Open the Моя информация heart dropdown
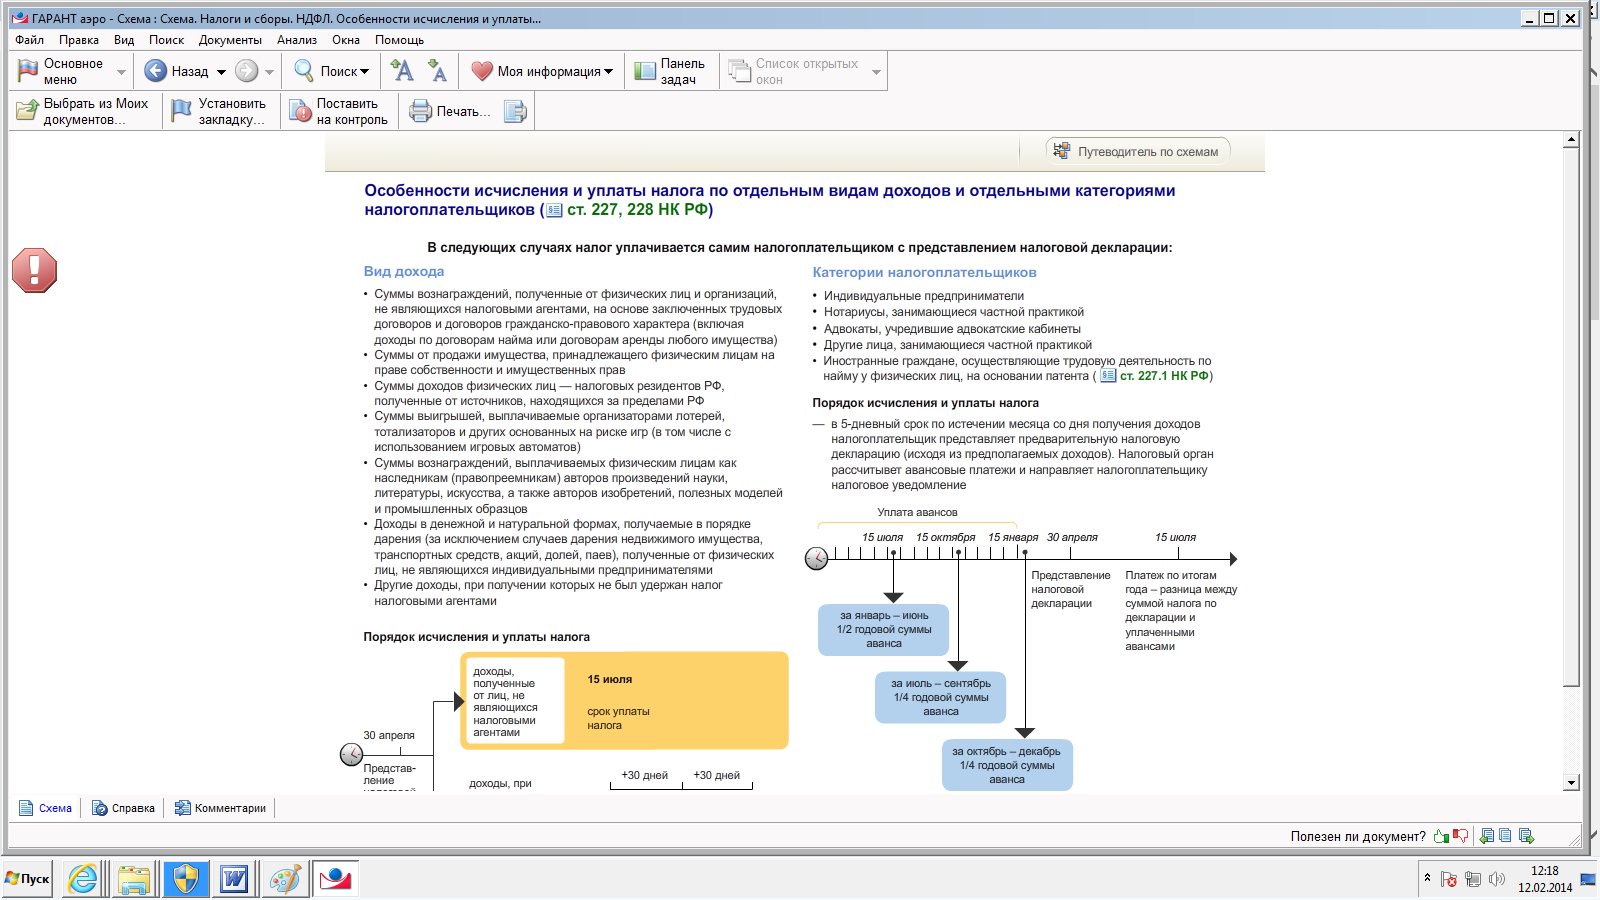The image size is (1600, 900). (x=541, y=71)
